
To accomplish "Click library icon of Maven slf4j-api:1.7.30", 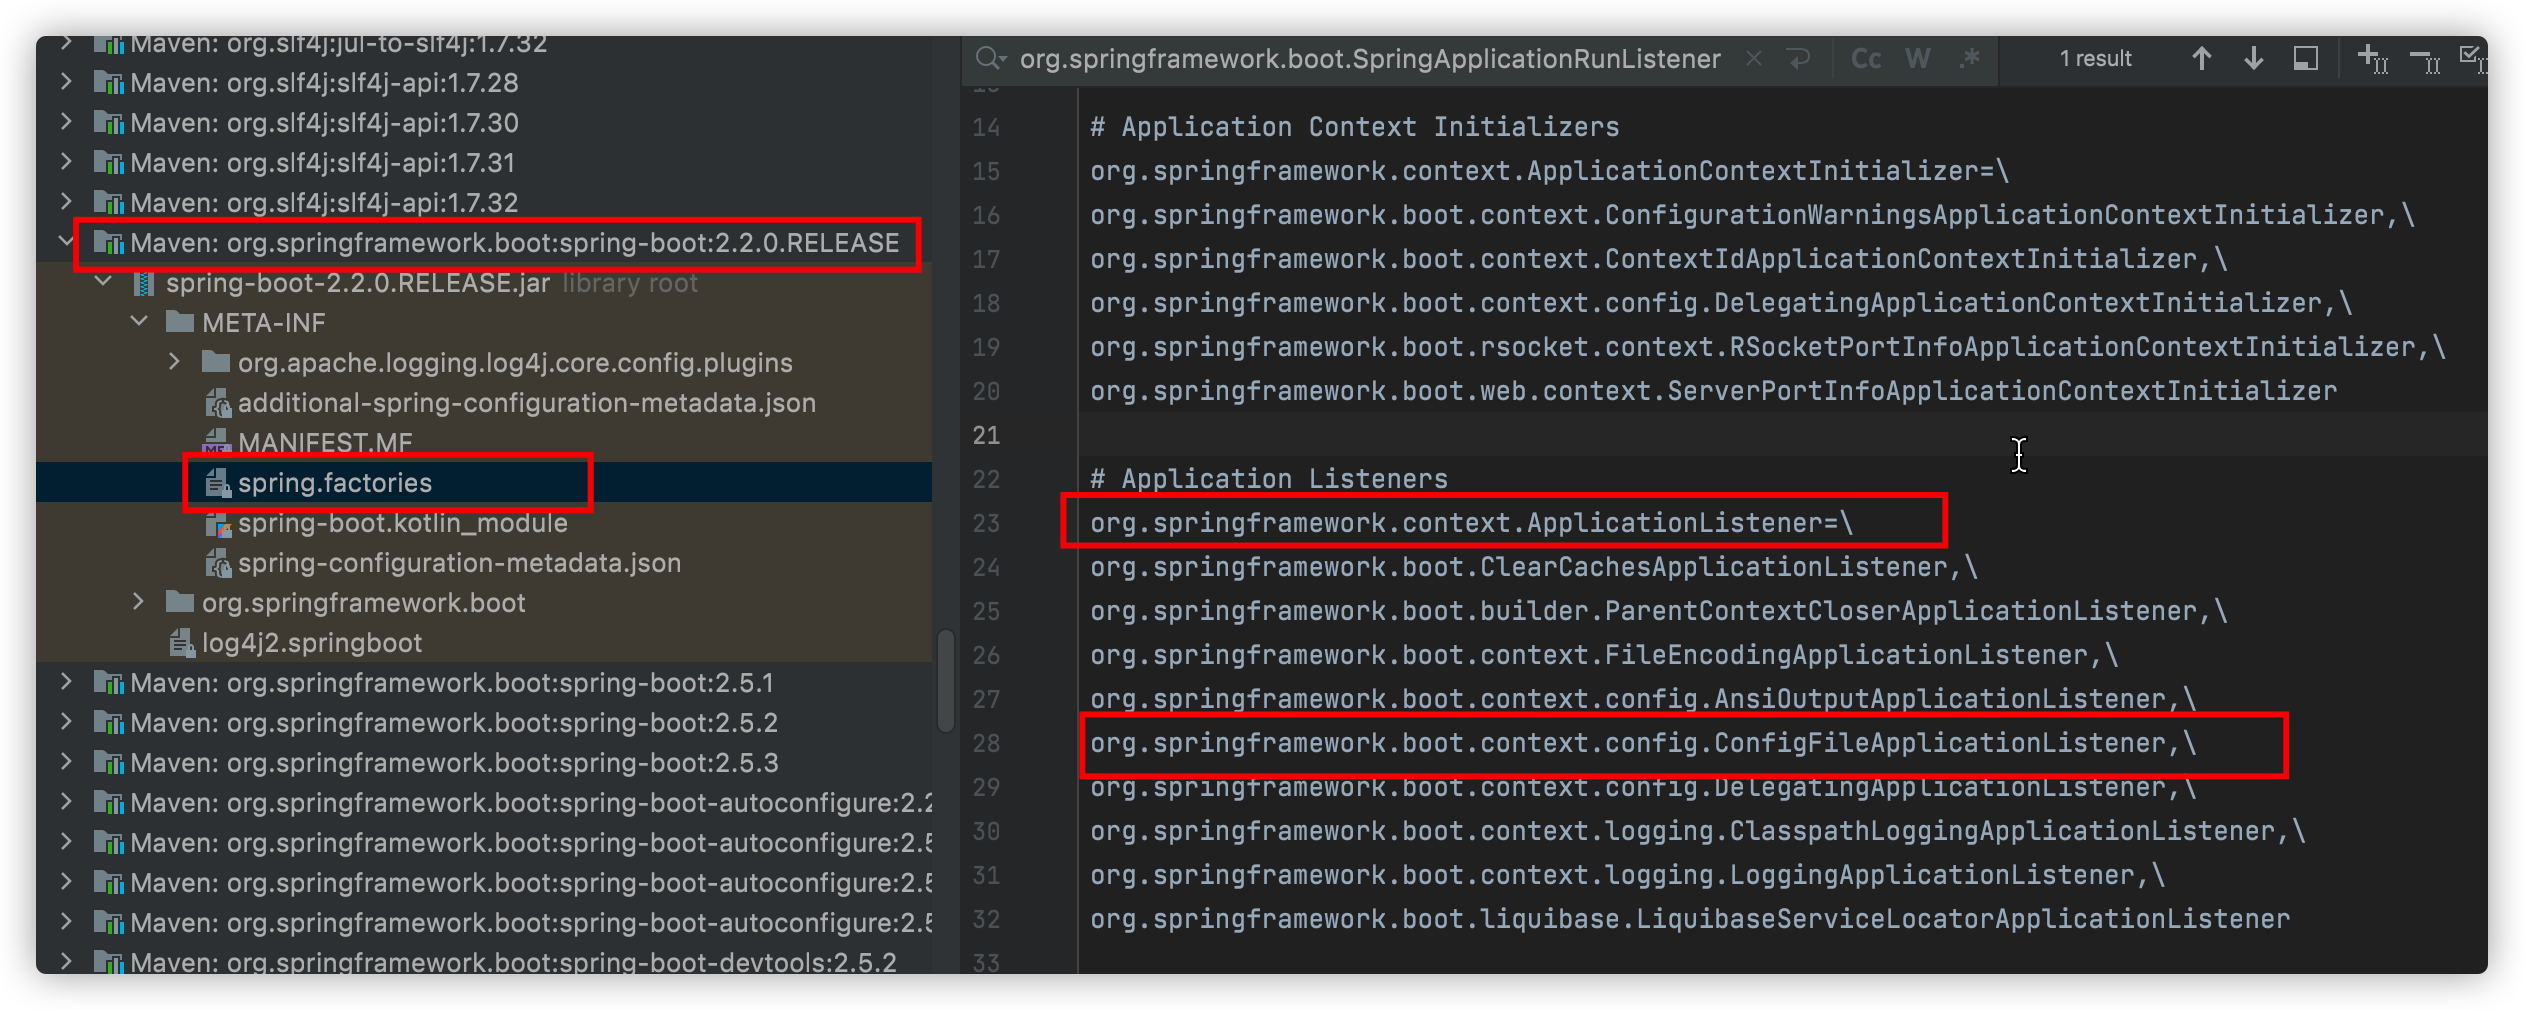I will [x=109, y=123].
